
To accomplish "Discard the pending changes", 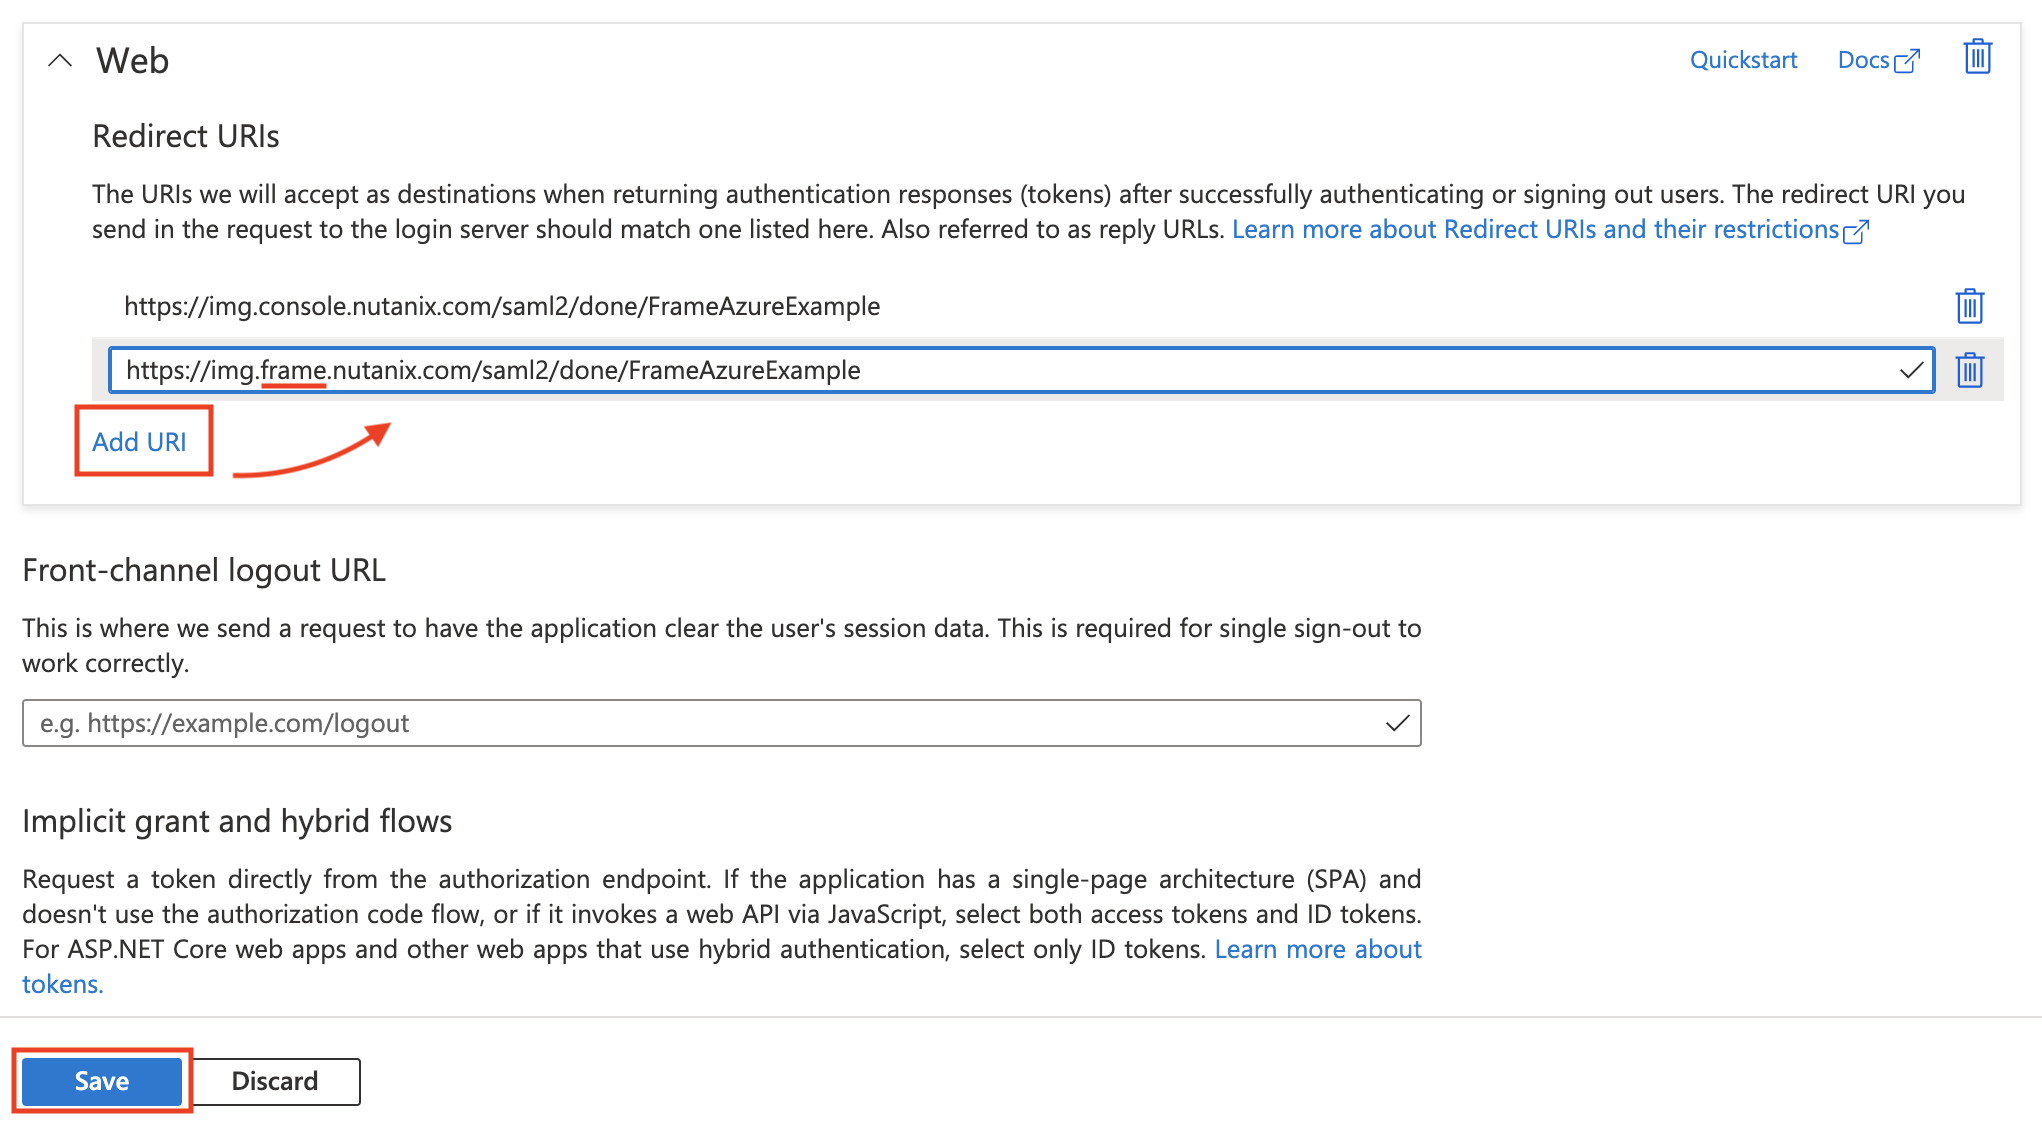I will coord(275,1081).
